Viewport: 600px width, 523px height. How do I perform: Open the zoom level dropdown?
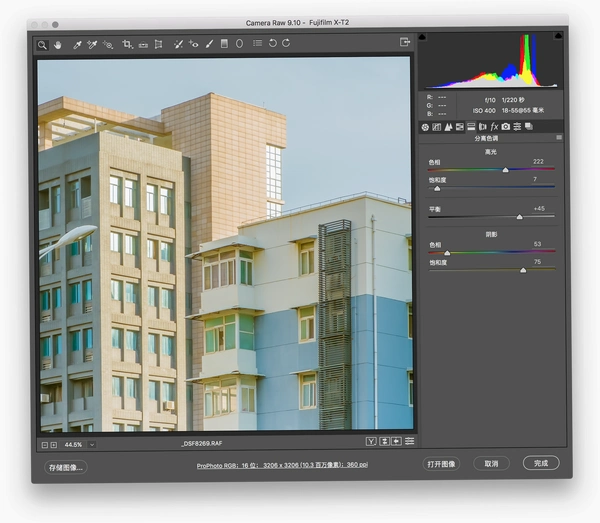point(92,445)
